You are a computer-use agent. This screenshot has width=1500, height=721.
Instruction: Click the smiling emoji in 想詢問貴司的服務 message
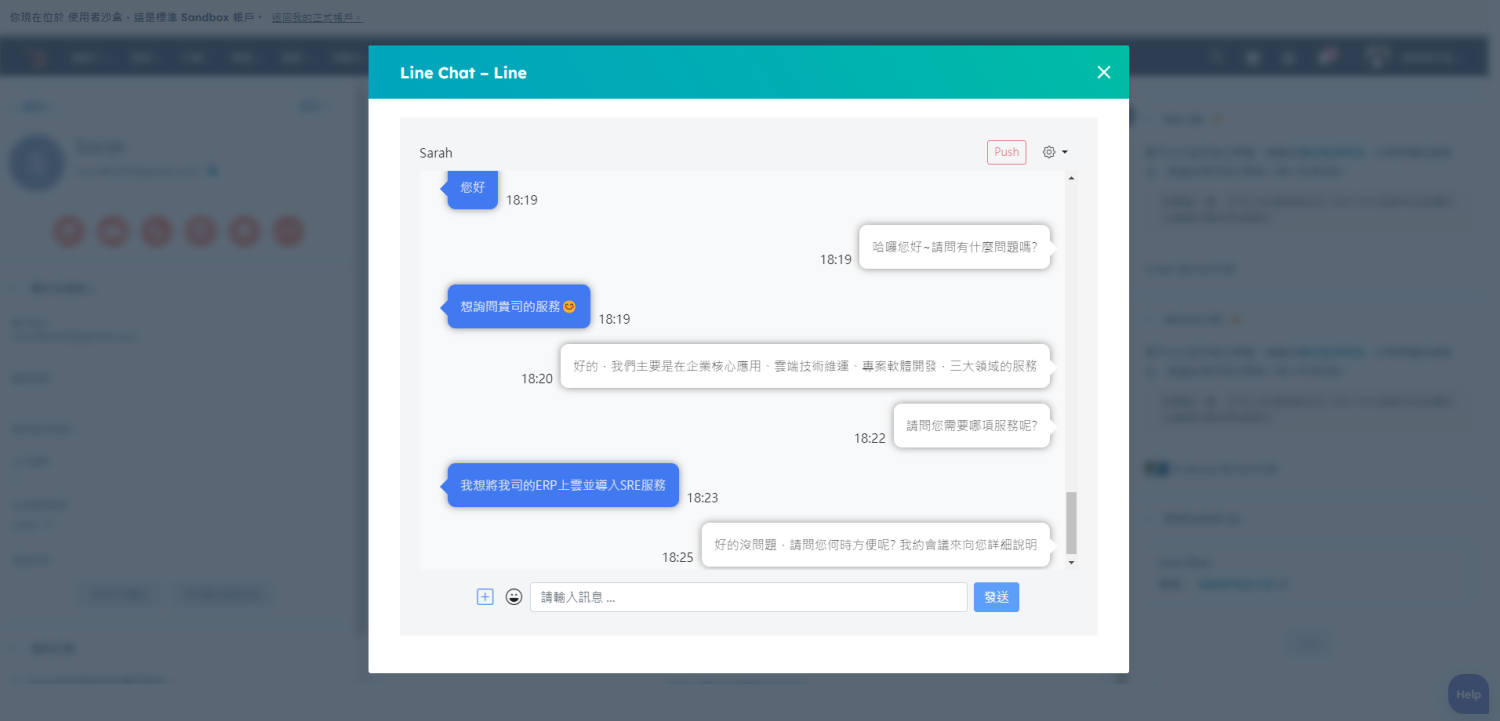[569, 307]
